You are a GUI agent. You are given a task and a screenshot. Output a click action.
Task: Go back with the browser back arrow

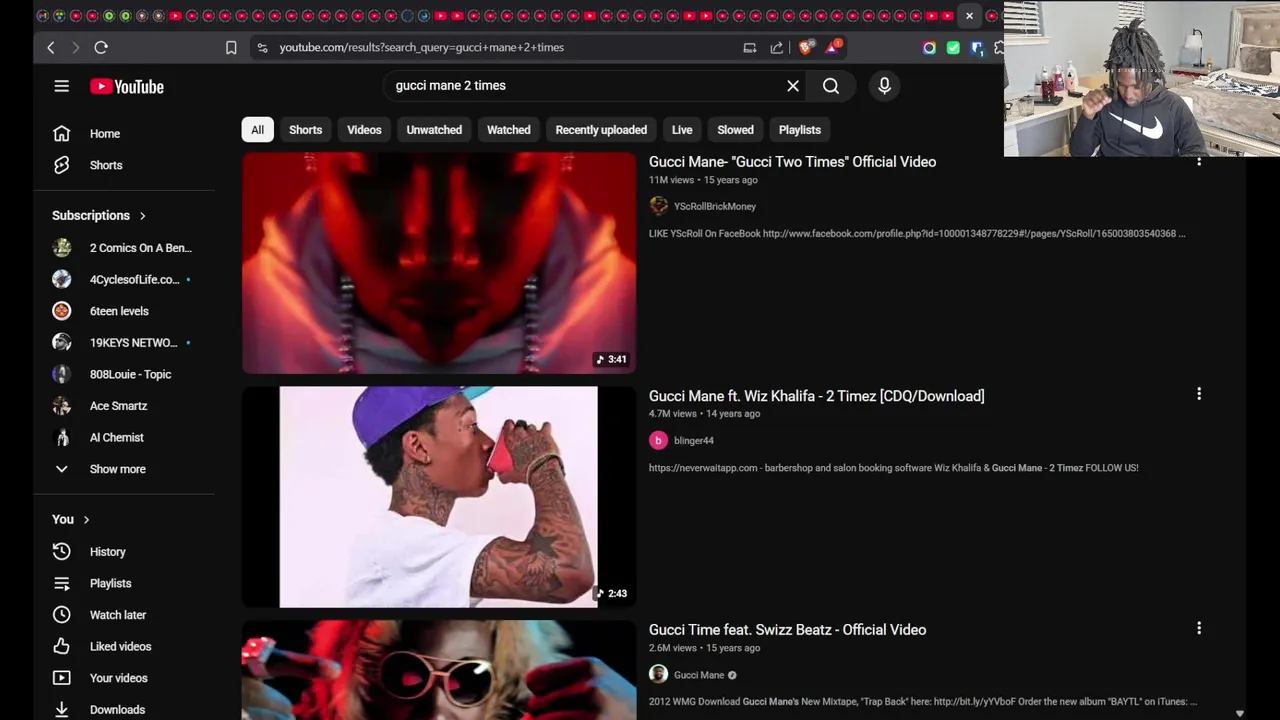tap(51, 47)
